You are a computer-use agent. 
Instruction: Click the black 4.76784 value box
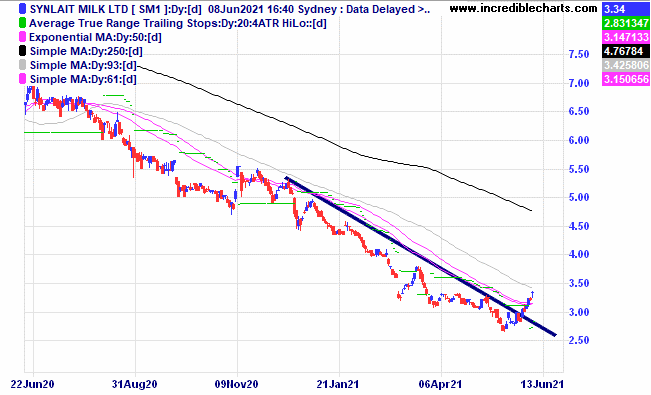(626, 51)
